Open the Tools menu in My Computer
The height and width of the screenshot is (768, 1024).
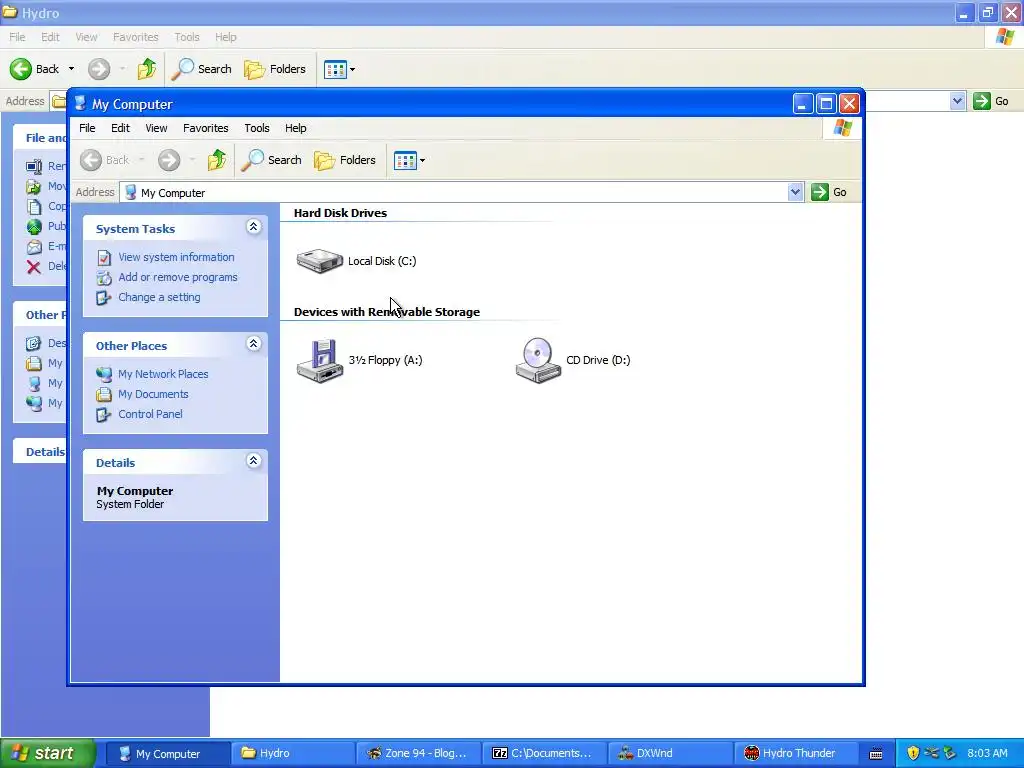(x=257, y=128)
